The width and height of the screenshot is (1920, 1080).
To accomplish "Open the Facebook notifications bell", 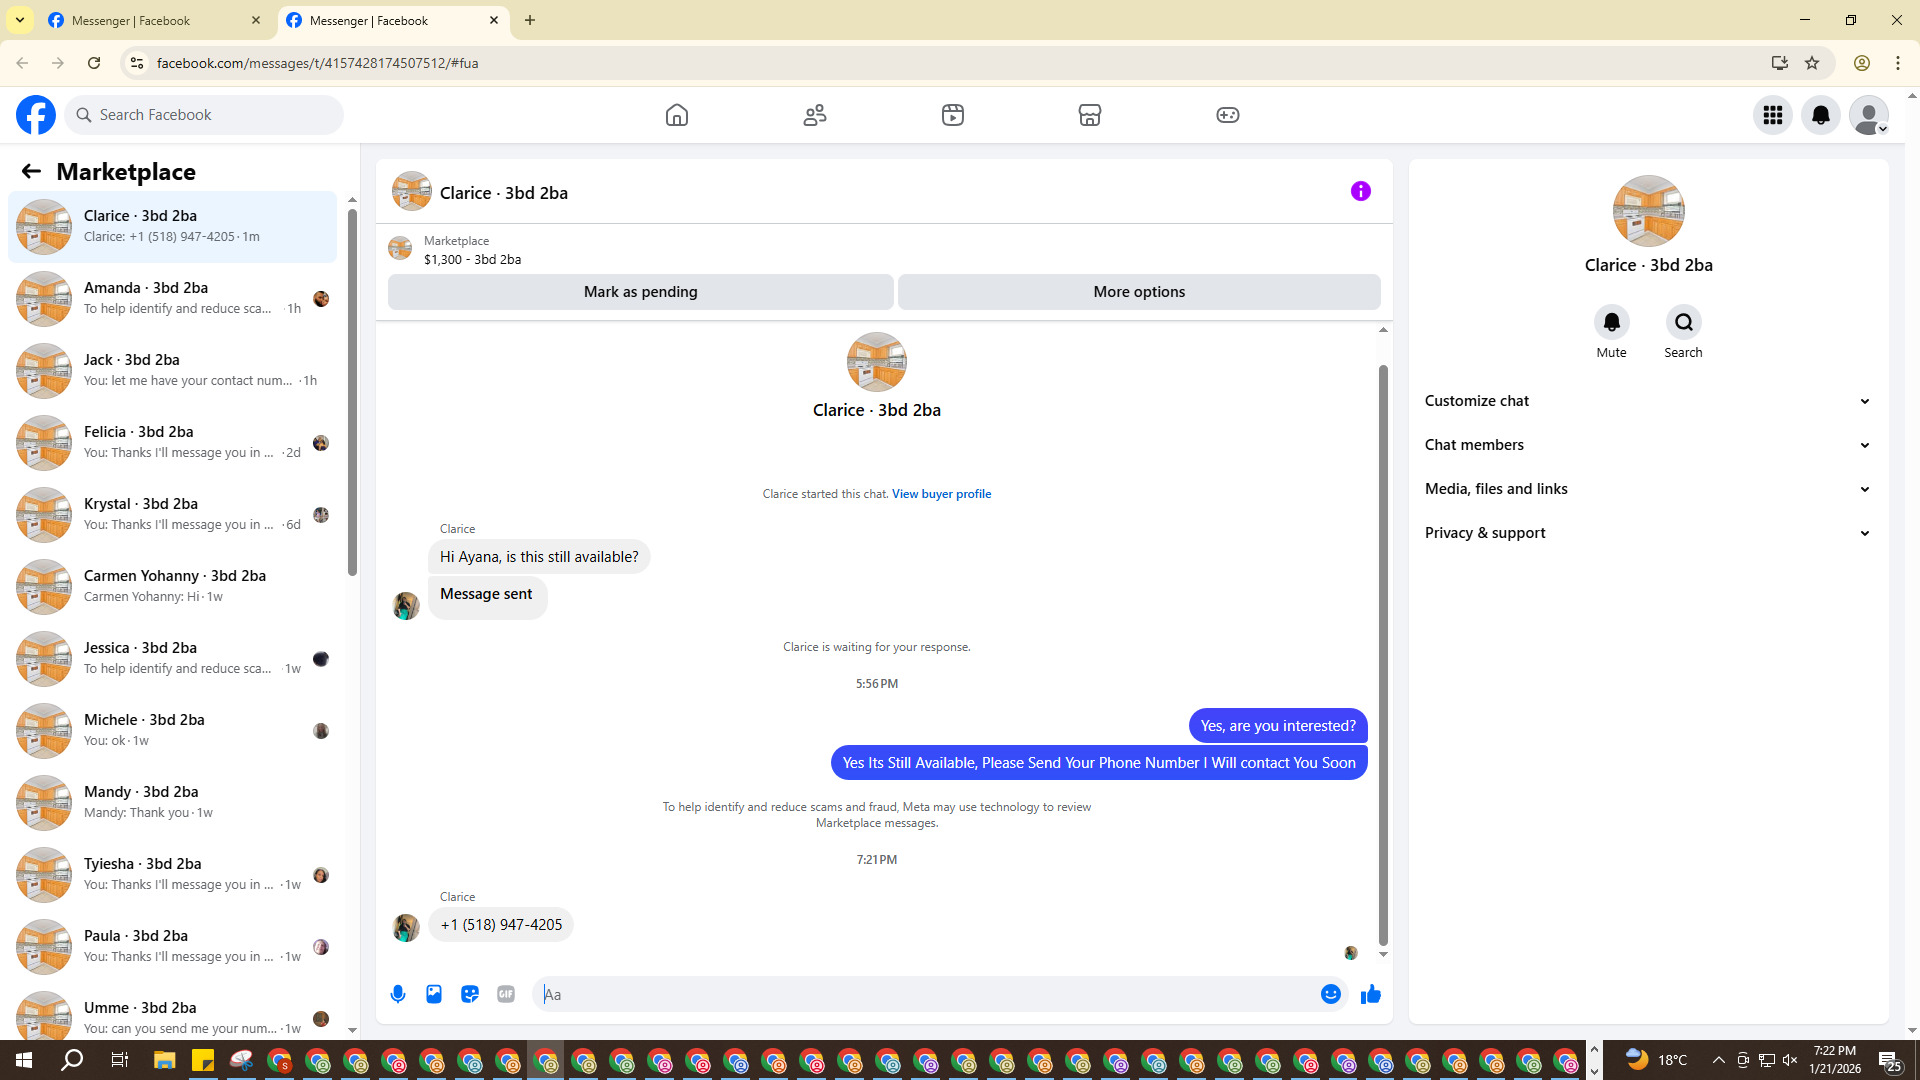I will pos(1820,115).
